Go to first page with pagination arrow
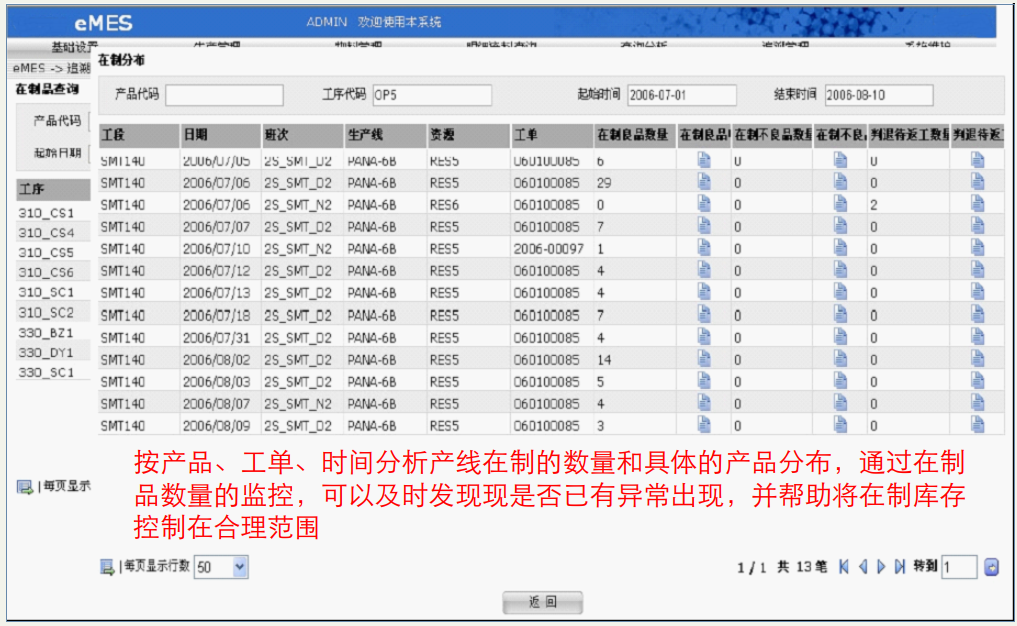This screenshot has height=626, width=1017. tap(843, 567)
